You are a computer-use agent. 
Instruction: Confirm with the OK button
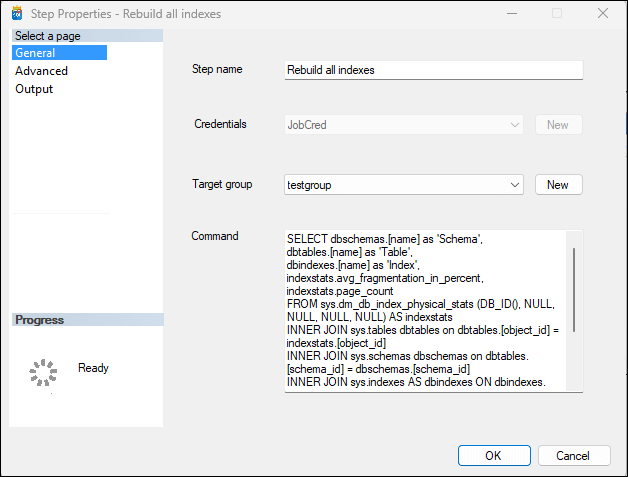click(493, 455)
